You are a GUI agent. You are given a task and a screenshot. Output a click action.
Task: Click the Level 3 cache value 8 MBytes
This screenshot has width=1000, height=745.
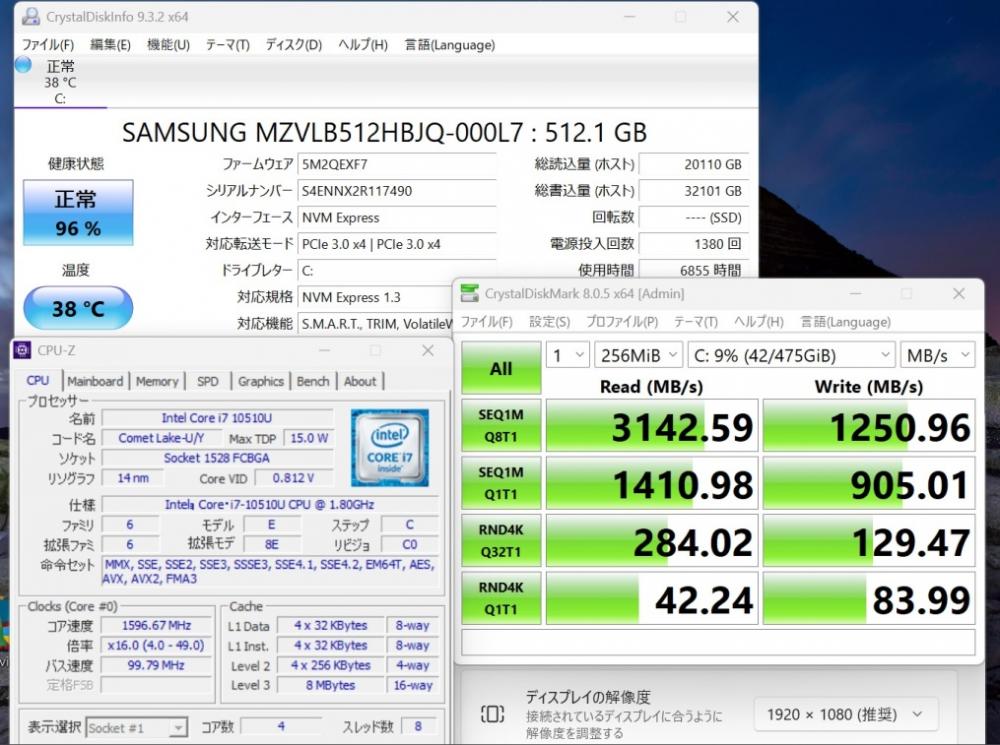(x=330, y=685)
